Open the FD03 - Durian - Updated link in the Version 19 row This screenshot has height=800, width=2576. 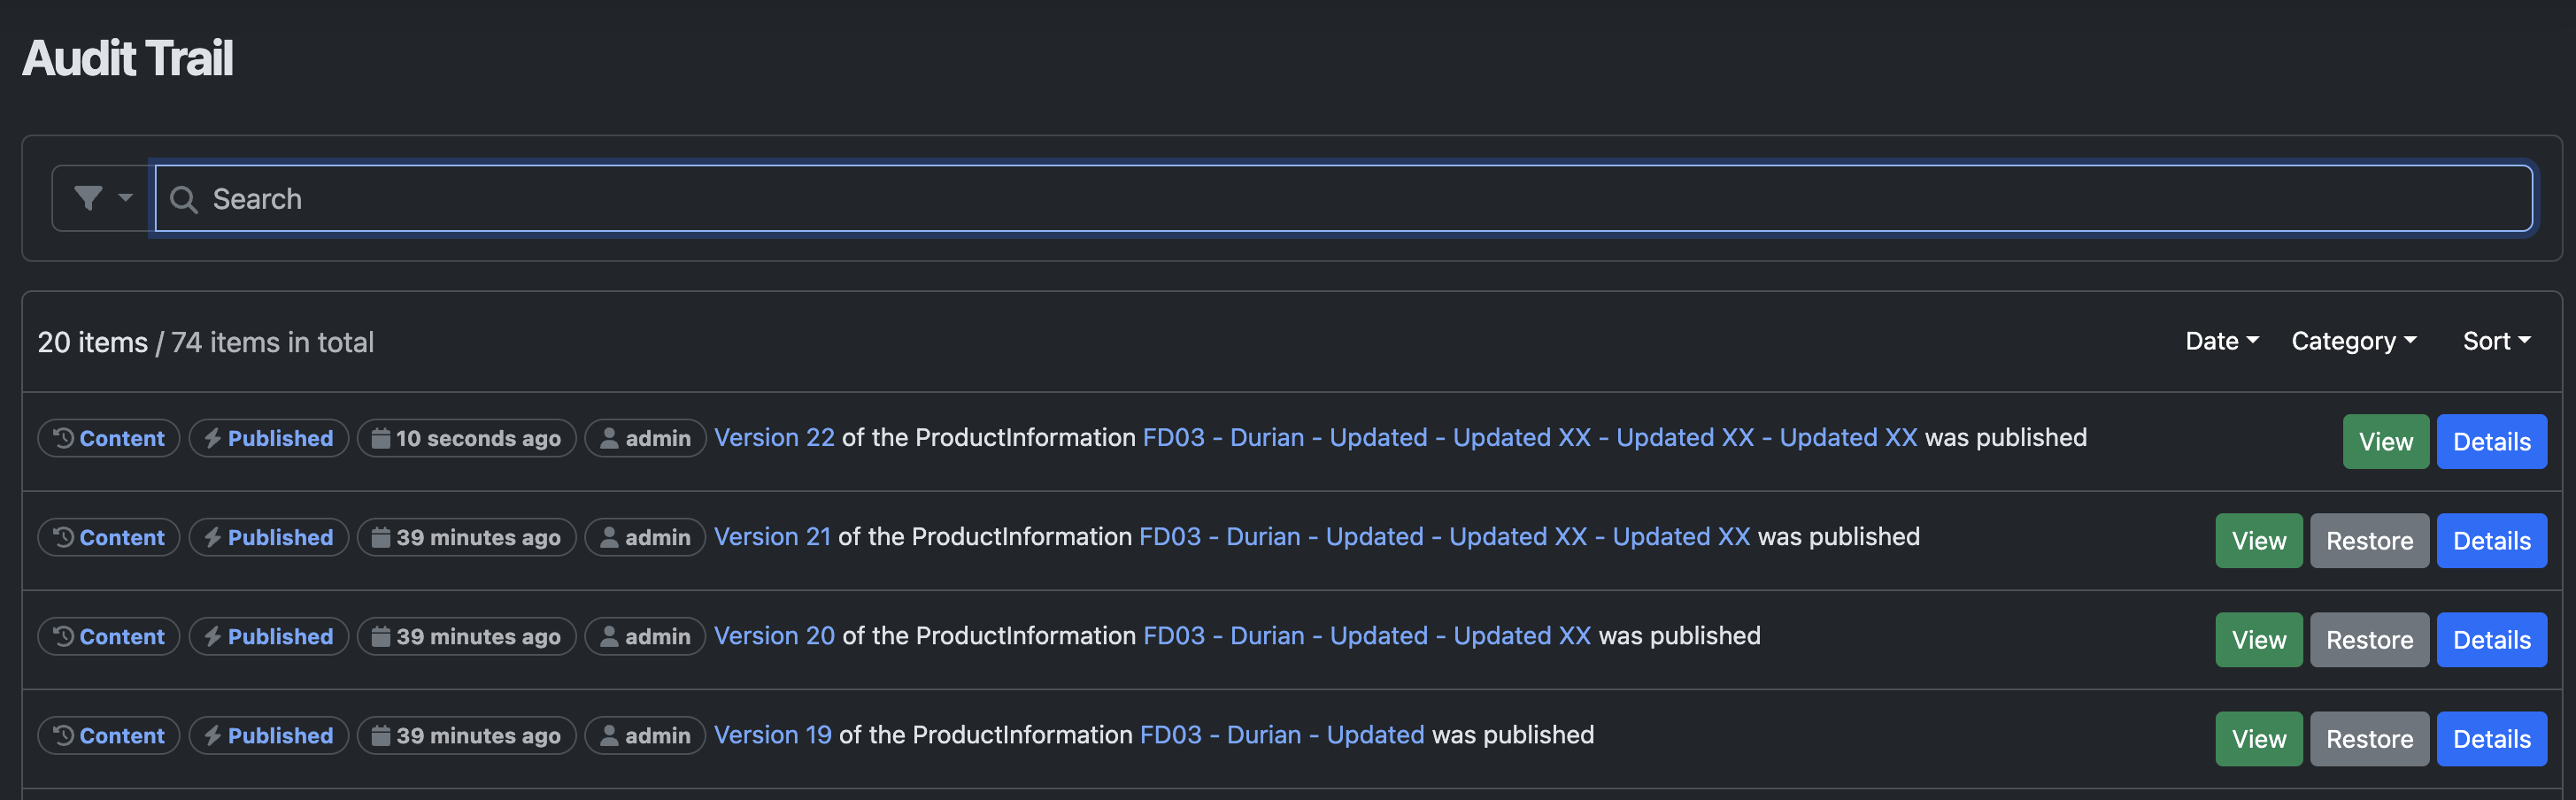point(1282,734)
